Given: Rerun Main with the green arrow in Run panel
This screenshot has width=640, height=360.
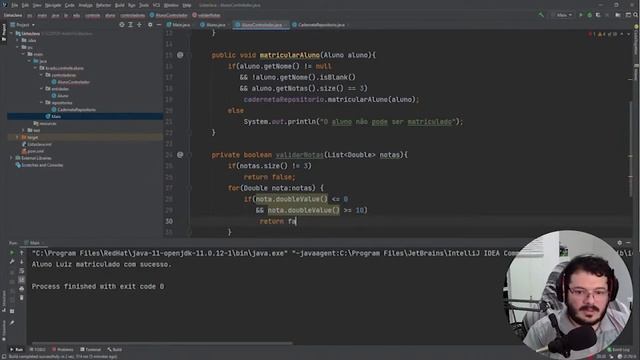Looking at the screenshot, I should click(12, 253).
